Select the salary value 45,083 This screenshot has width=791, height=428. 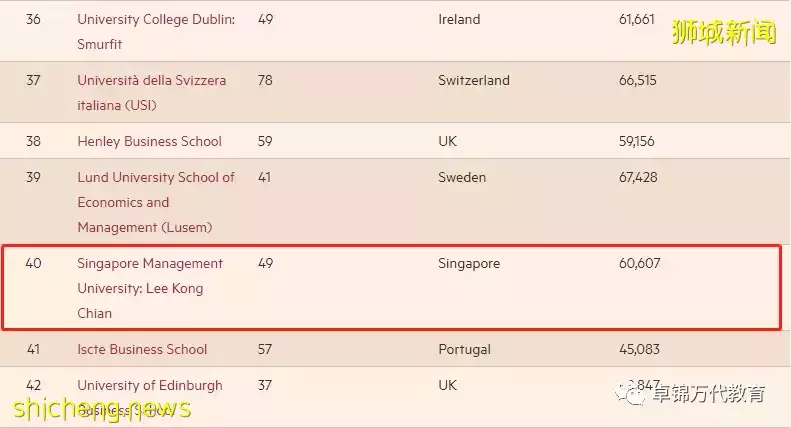(x=640, y=349)
